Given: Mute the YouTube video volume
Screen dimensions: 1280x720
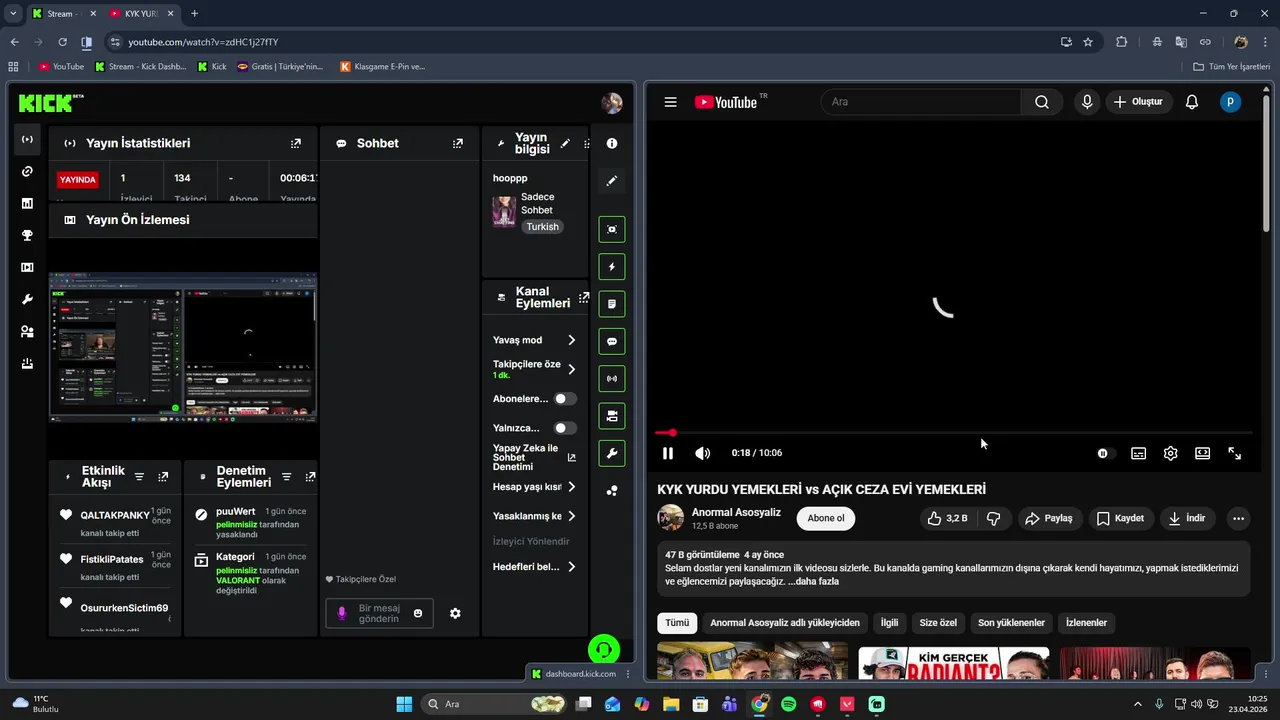Looking at the screenshot, I should [703, 453].
